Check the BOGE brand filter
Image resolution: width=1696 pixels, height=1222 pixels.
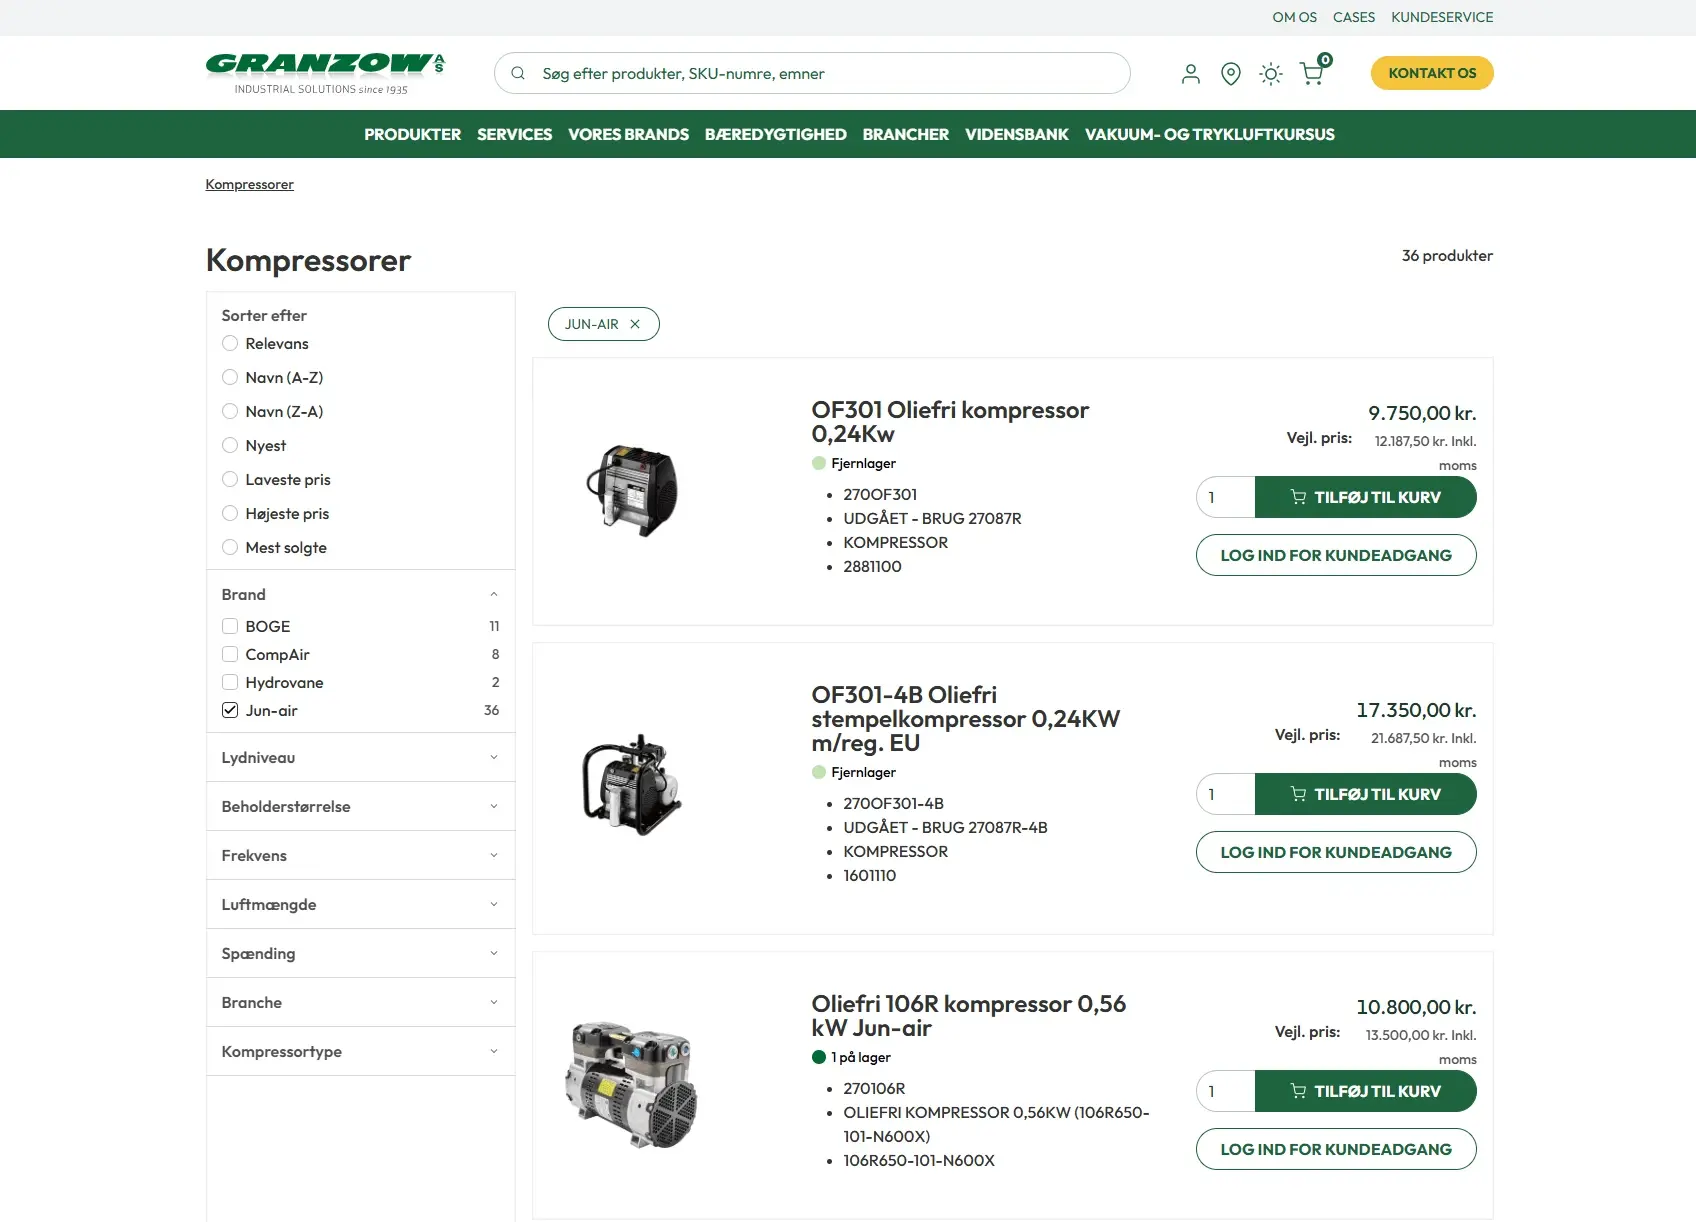(230, 626)
